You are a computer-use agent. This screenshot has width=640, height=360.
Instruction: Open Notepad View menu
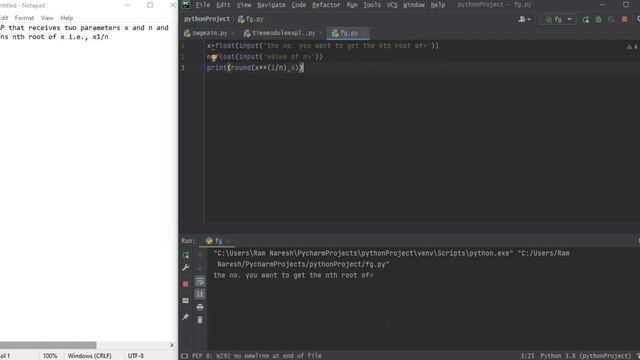pos(47,18)
